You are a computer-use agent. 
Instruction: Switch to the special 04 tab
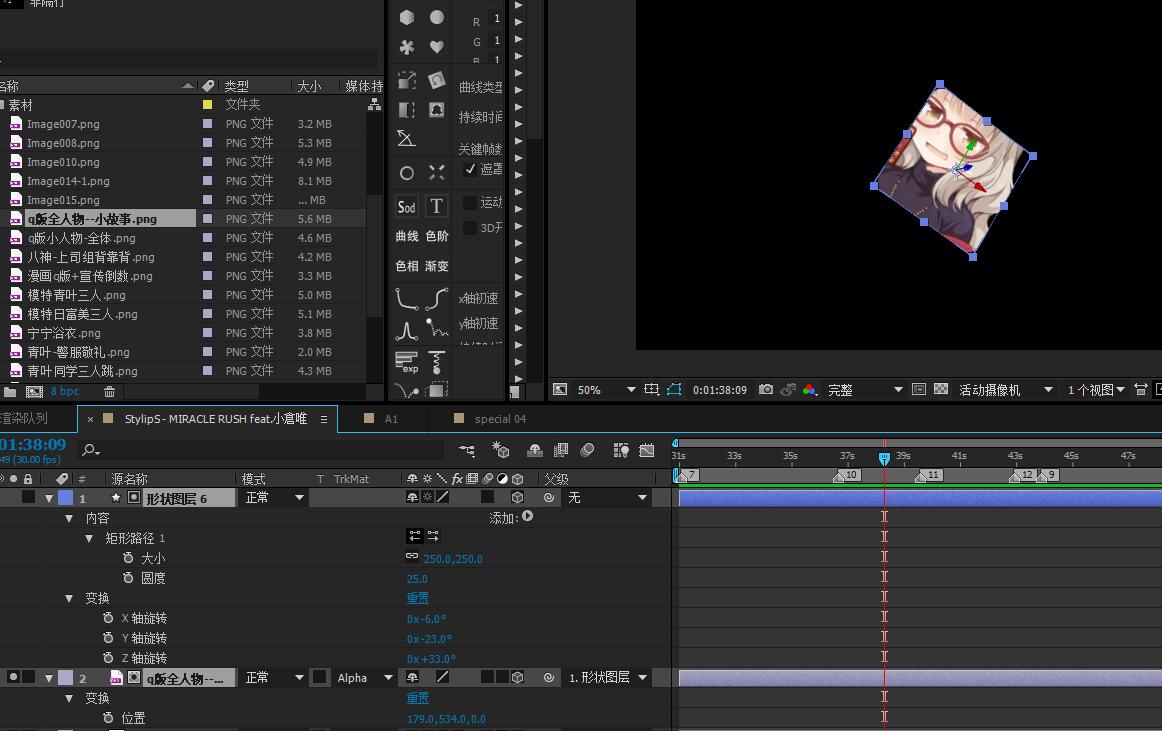[x=500, y=419]
